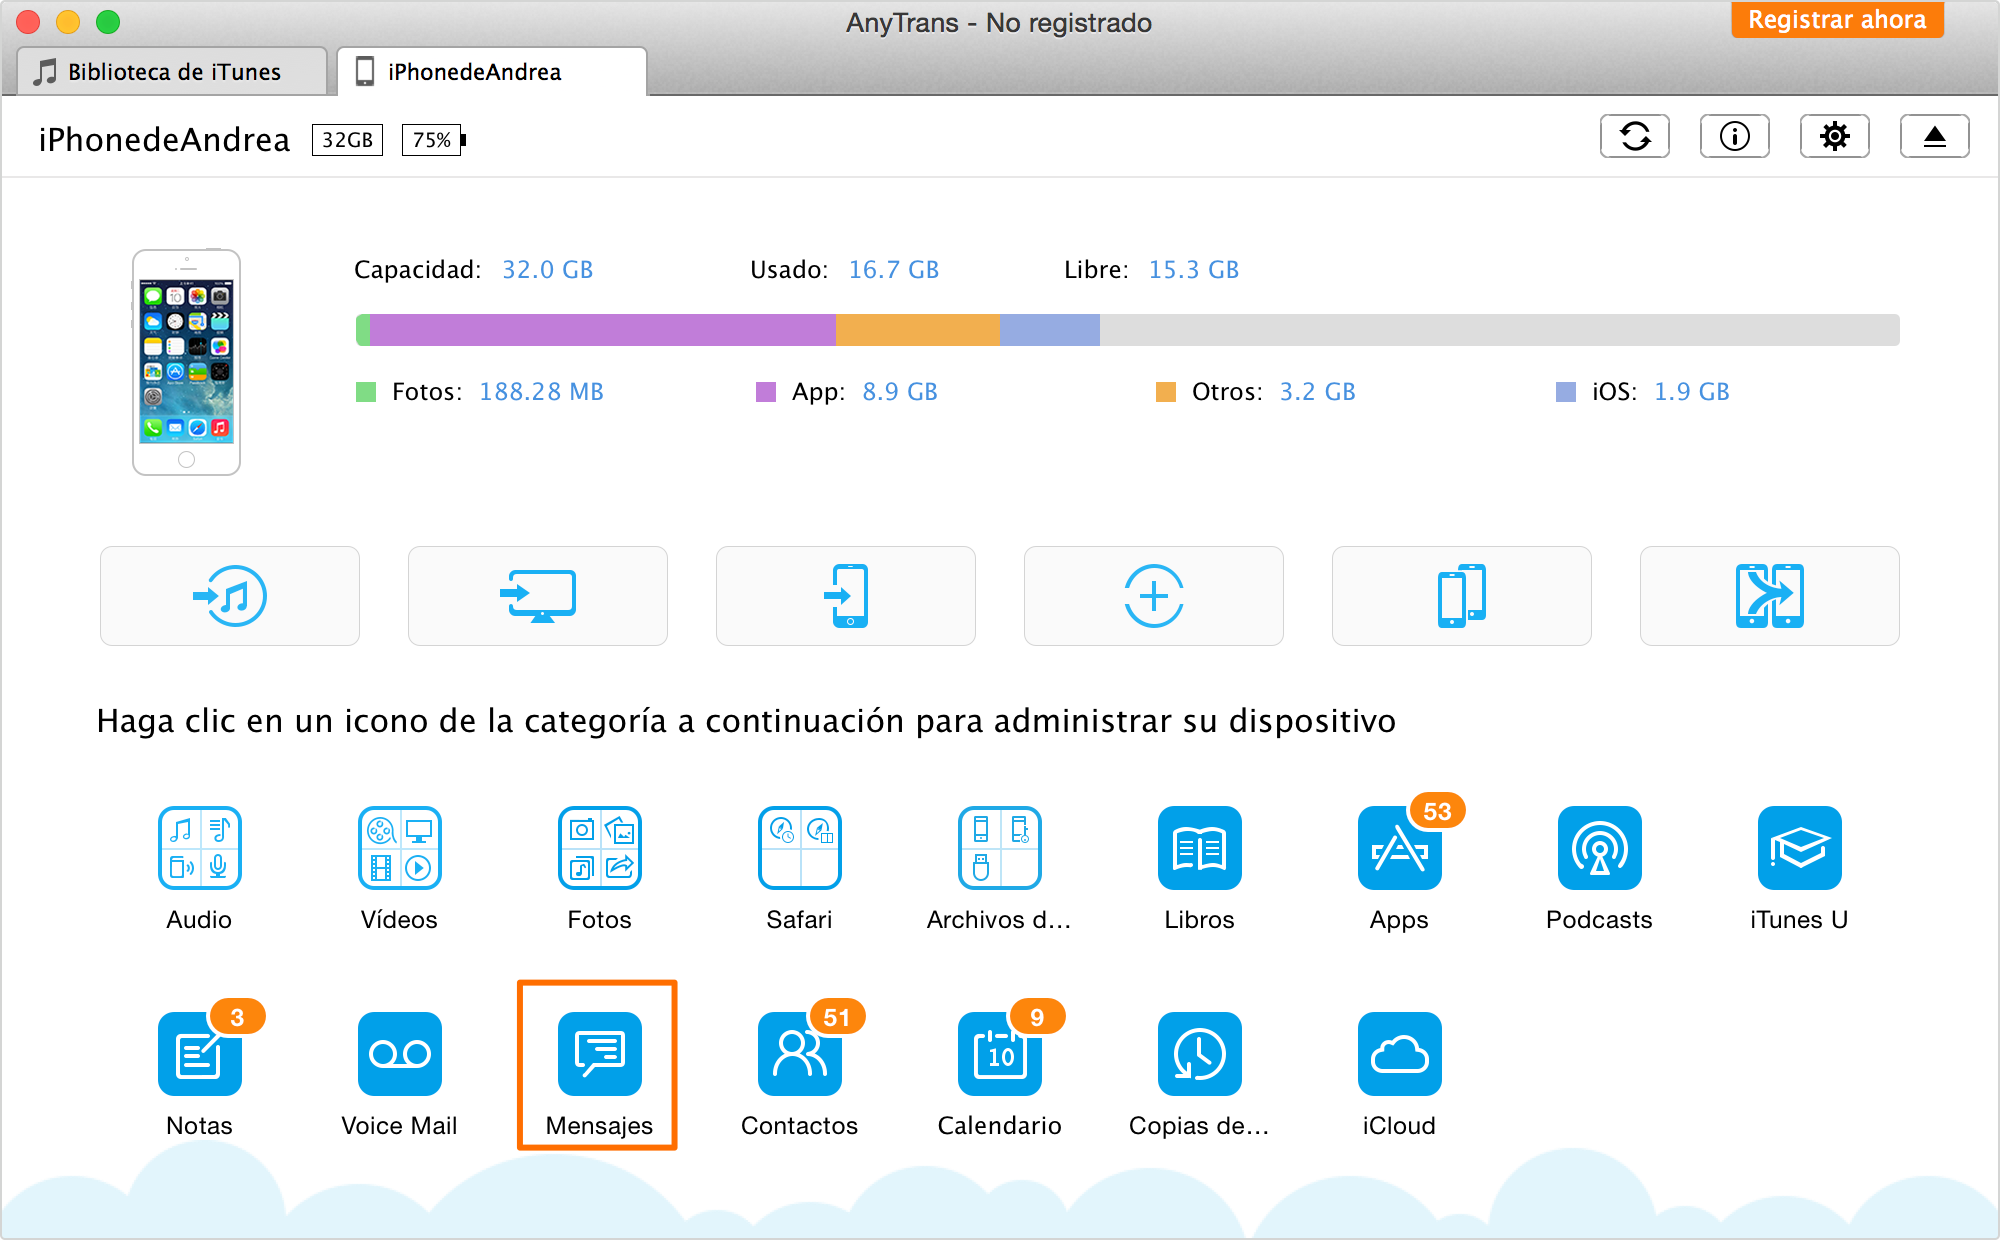Click the blue iOS segment in storage bar
The image size is (2000, 1240).
[1050, 330]
